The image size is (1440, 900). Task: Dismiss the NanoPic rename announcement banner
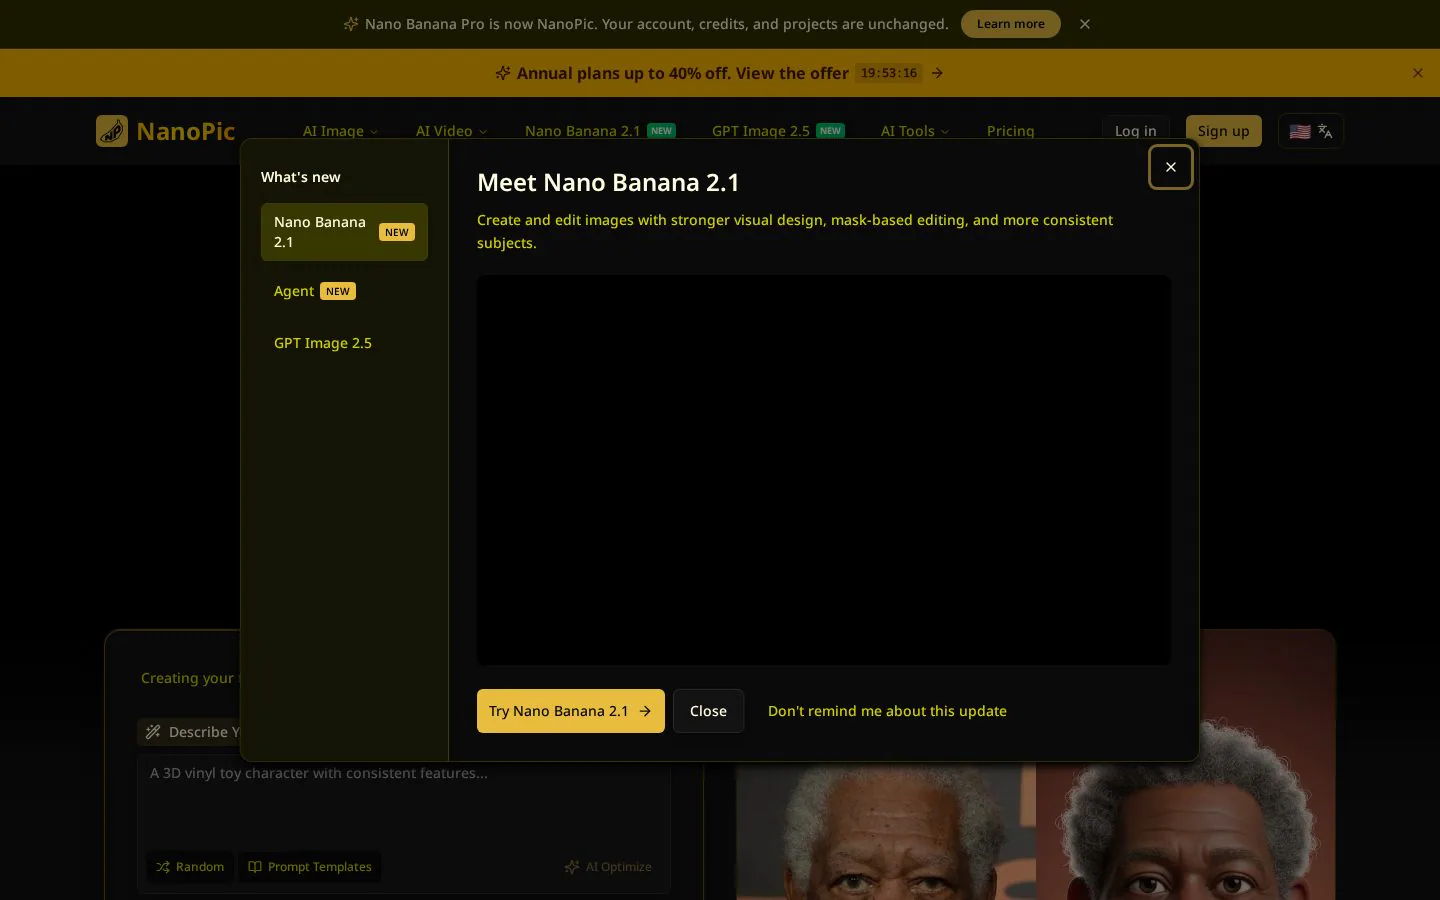tap(1085, 24)
